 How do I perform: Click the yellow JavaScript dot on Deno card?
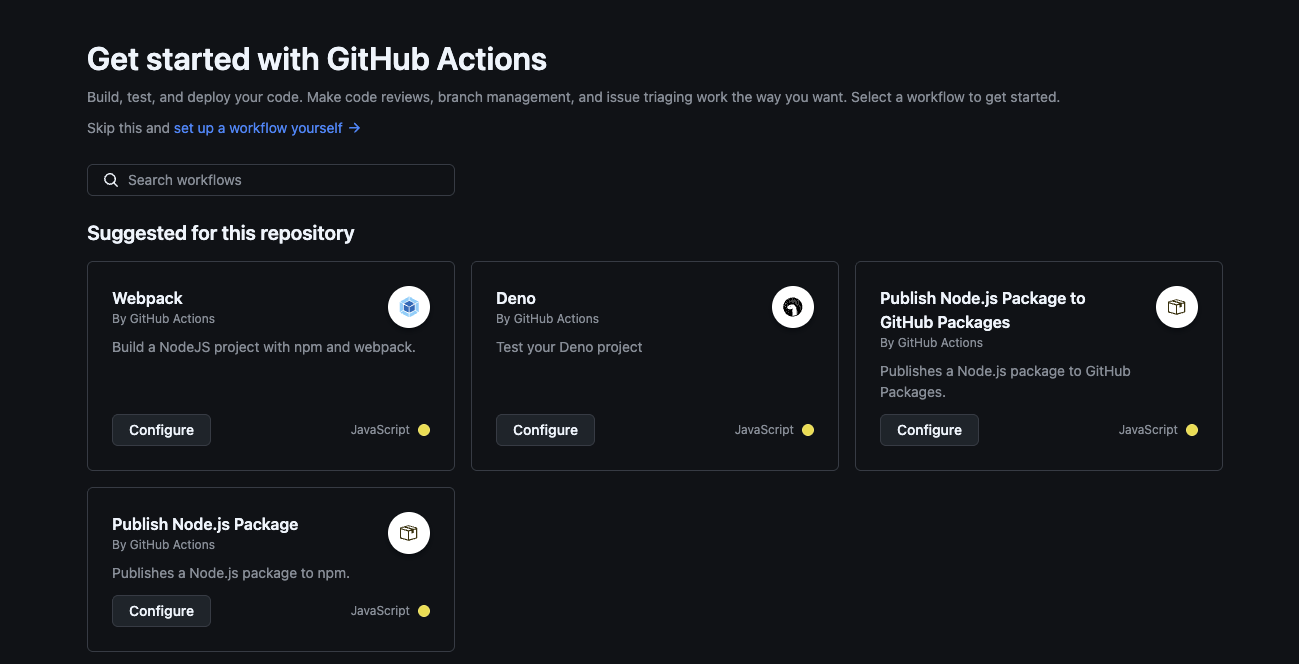(808, 430)
